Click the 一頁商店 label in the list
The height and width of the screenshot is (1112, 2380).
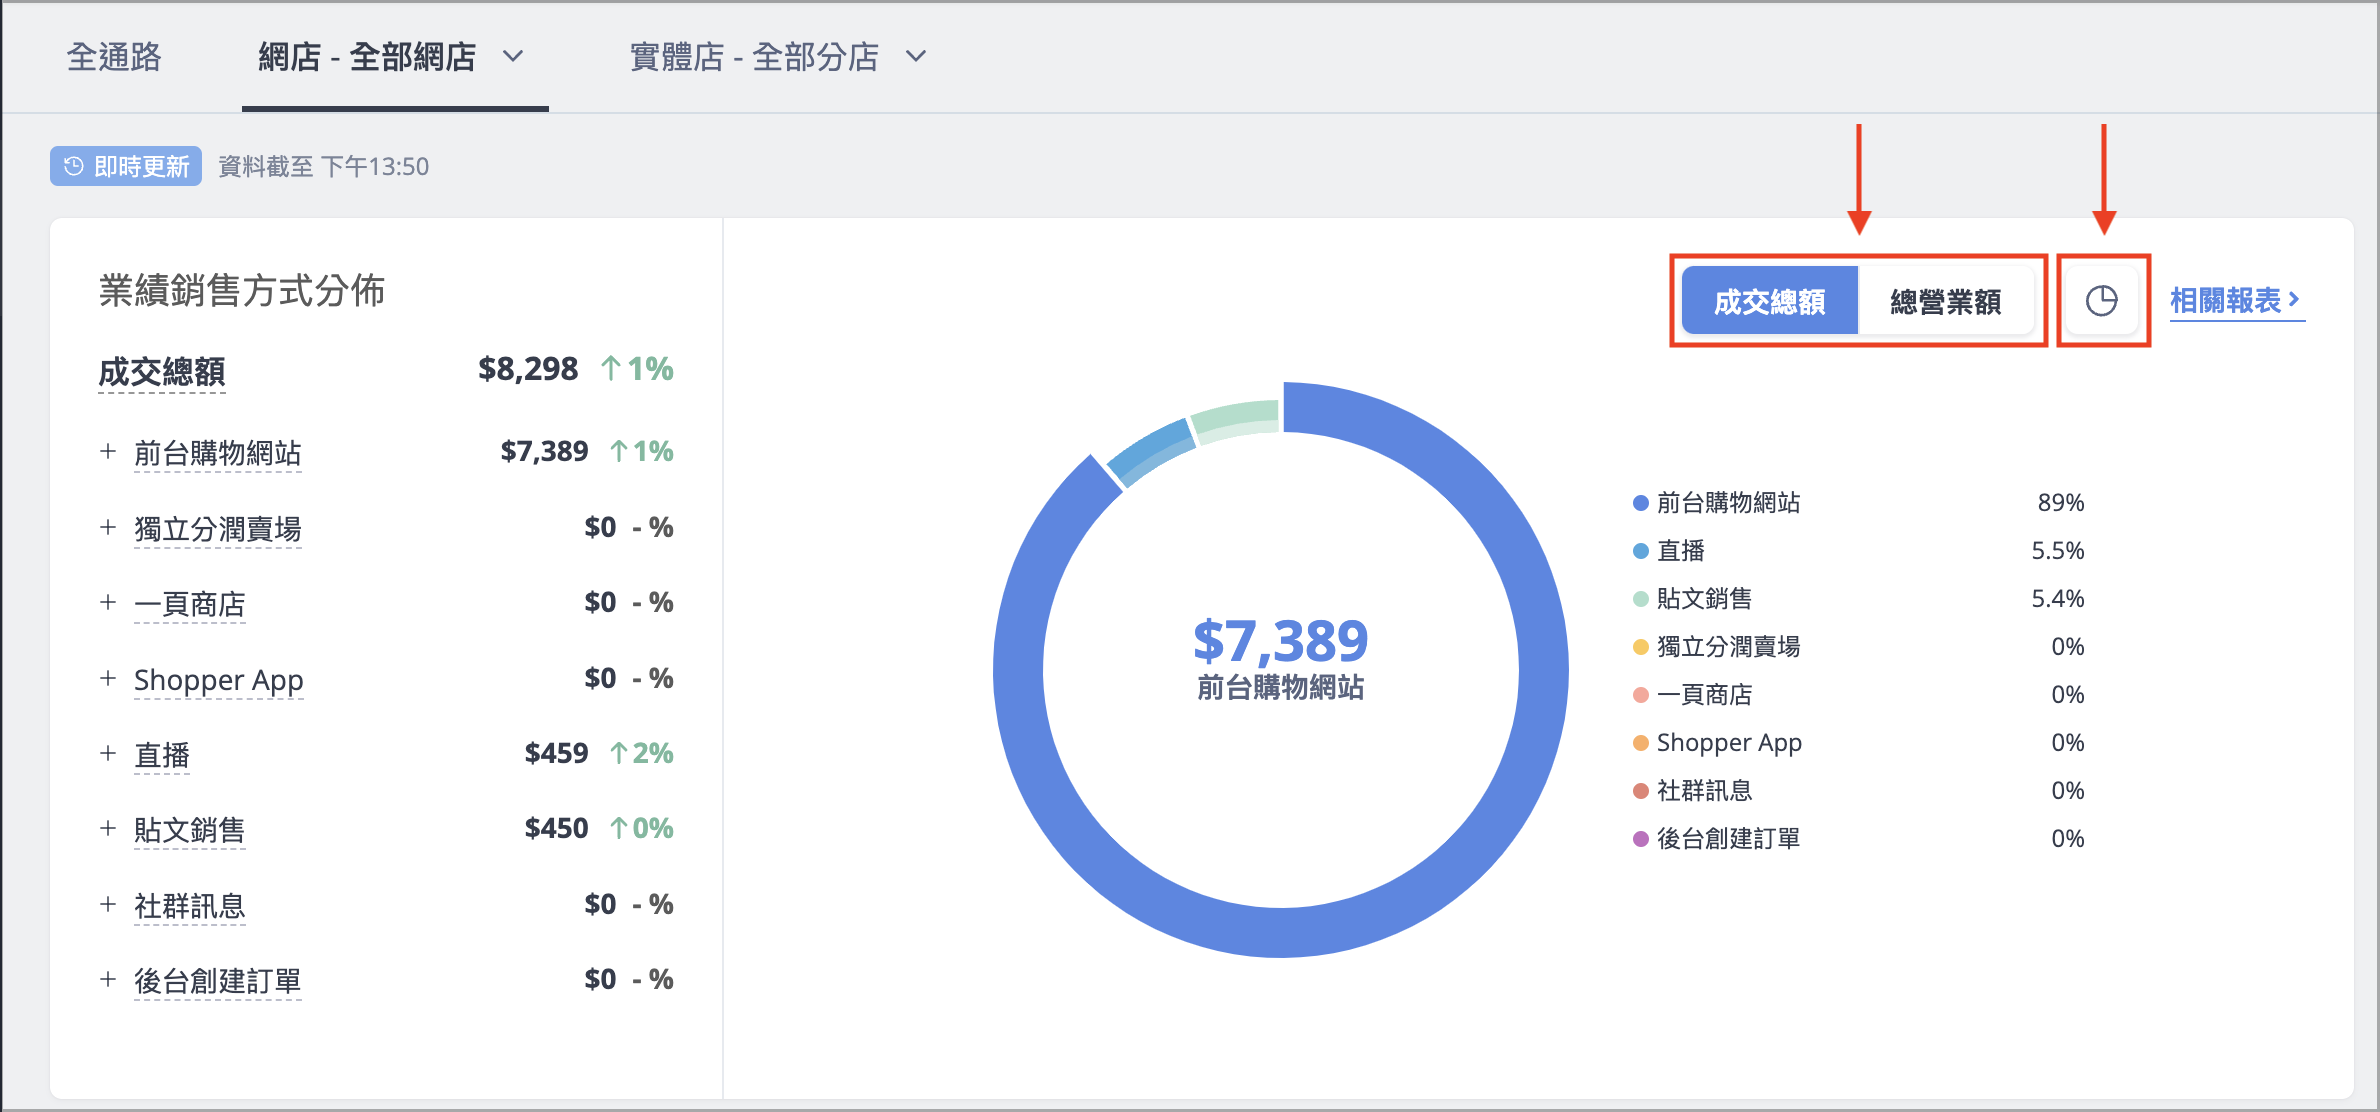click(x=190, y=604)
